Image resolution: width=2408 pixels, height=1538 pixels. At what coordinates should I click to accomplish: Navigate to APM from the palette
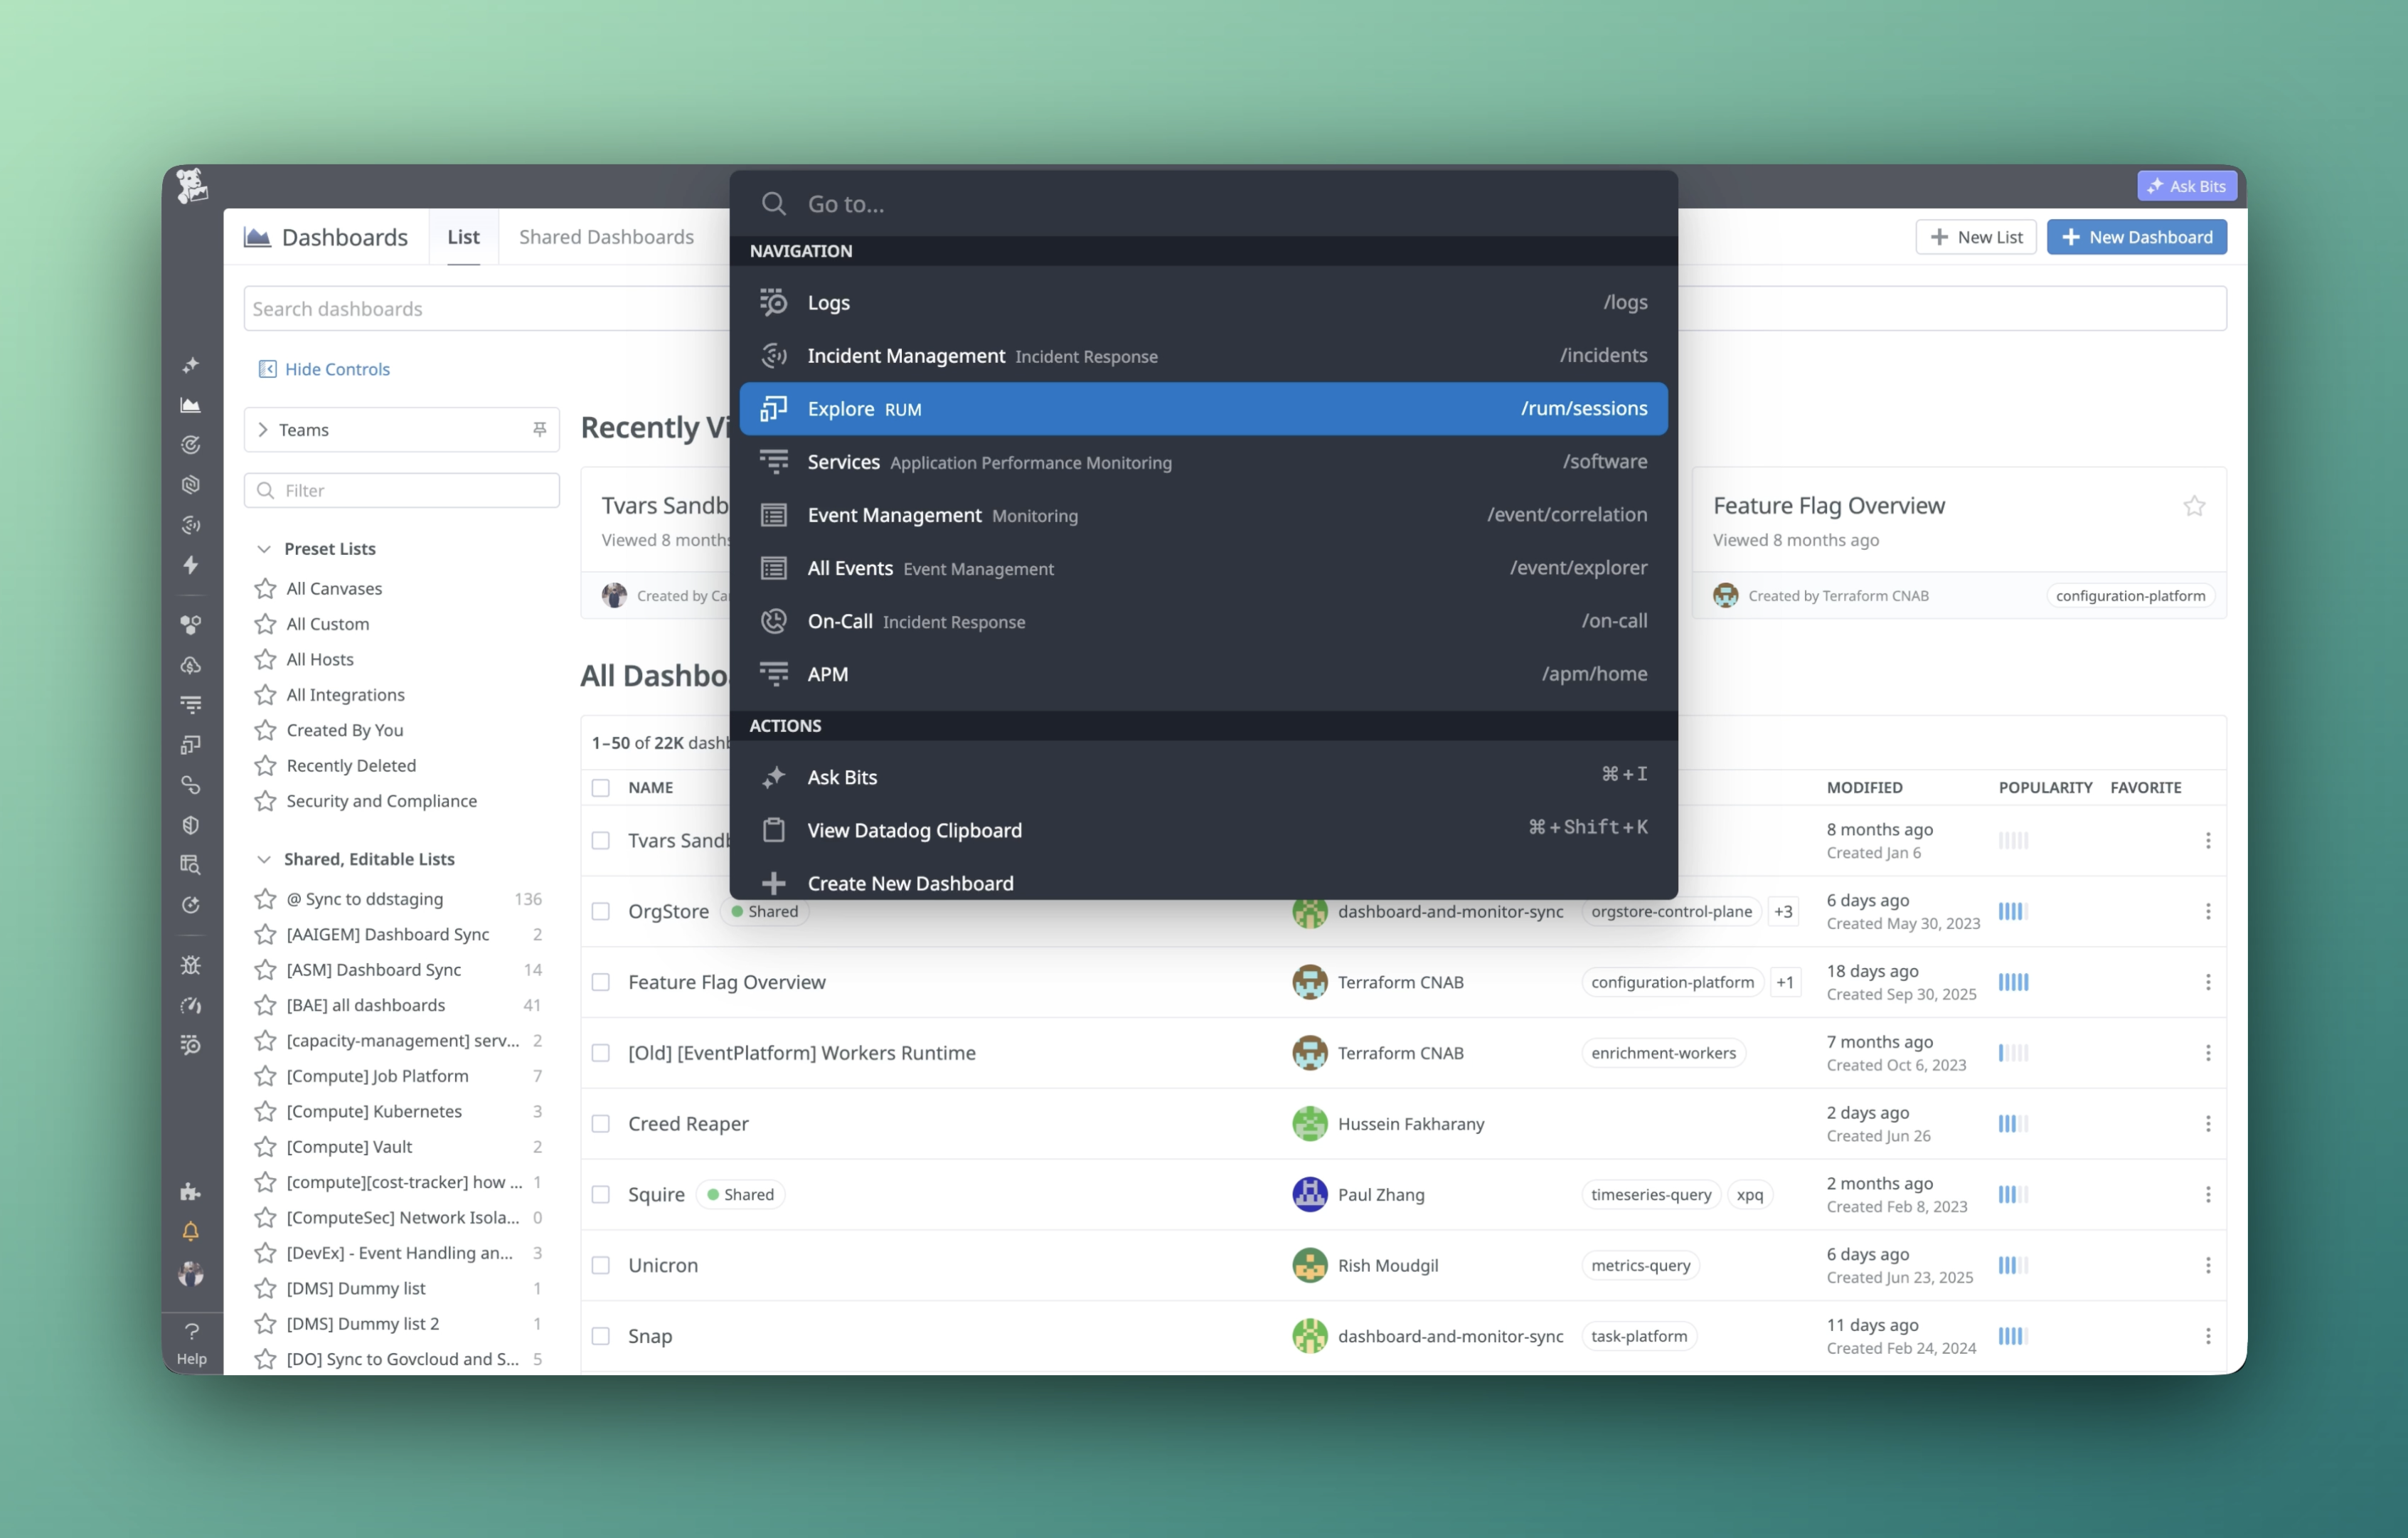[1203, 673]
